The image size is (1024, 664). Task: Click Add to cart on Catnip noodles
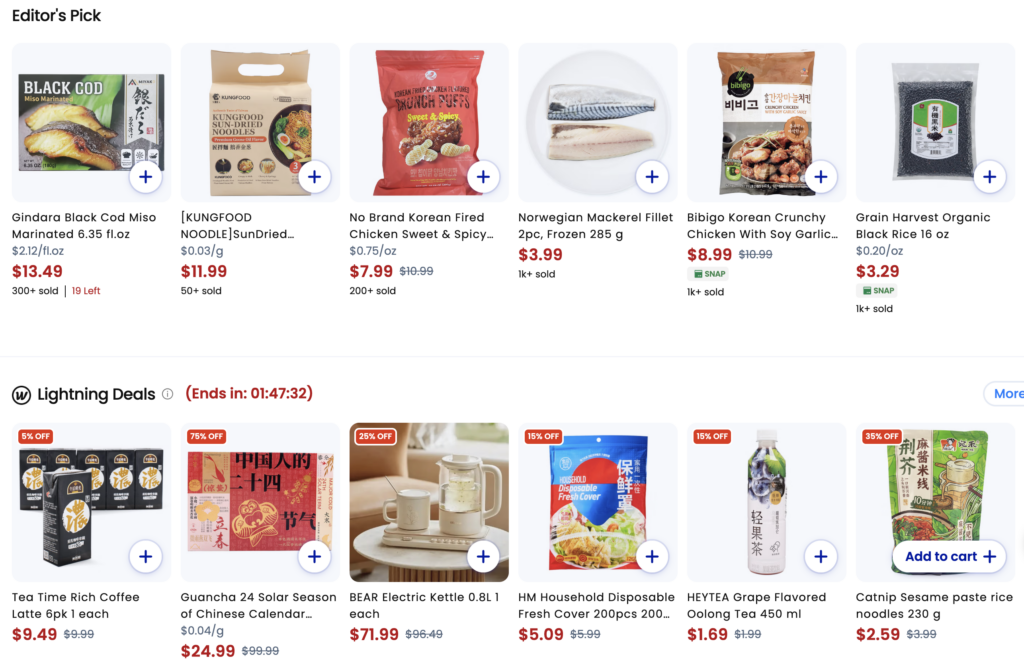tap(950, 556)
